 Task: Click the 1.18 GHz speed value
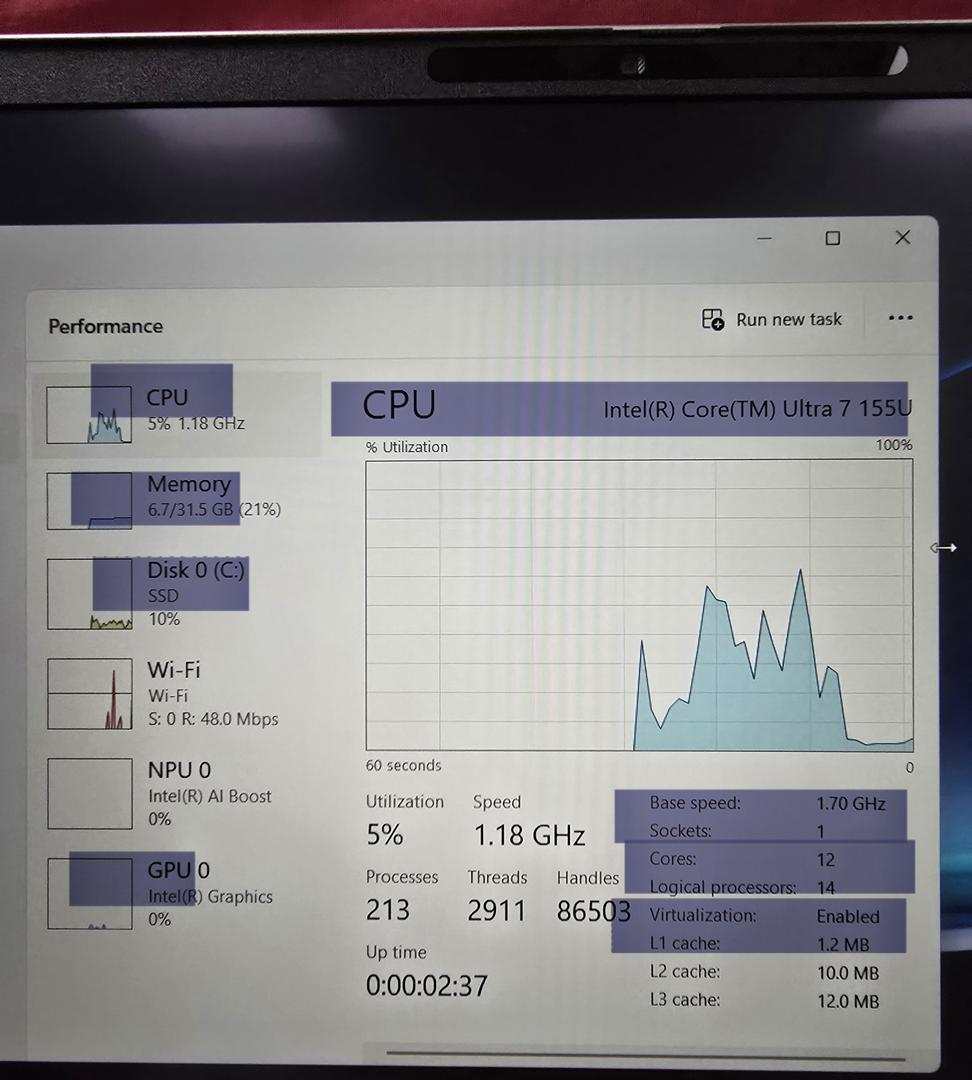click(529, 835)
